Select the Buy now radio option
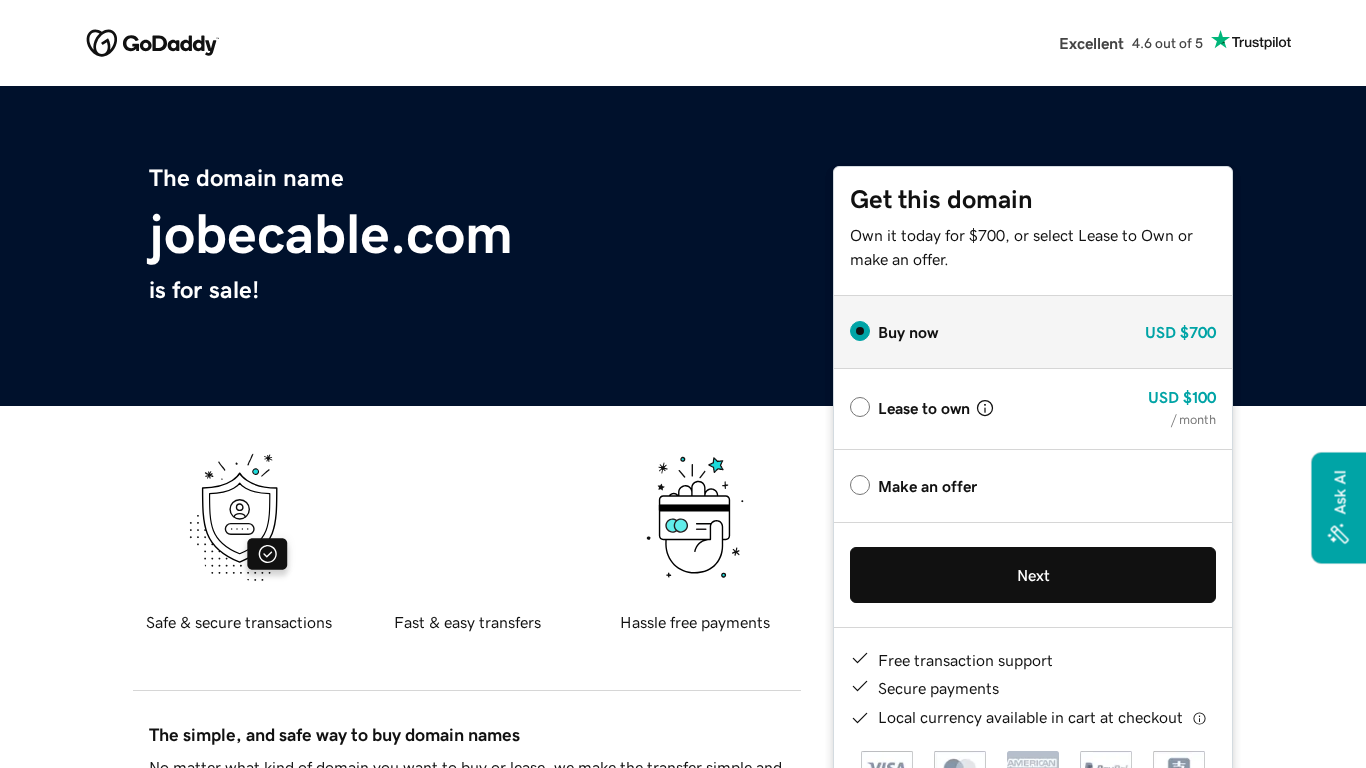The image size is (1366, 768). (x=860, y=331)
